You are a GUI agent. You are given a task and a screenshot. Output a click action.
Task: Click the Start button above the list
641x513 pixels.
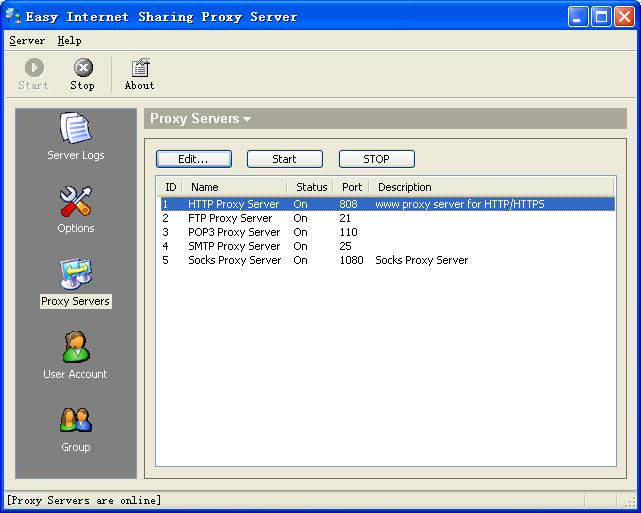pos(285,159)
